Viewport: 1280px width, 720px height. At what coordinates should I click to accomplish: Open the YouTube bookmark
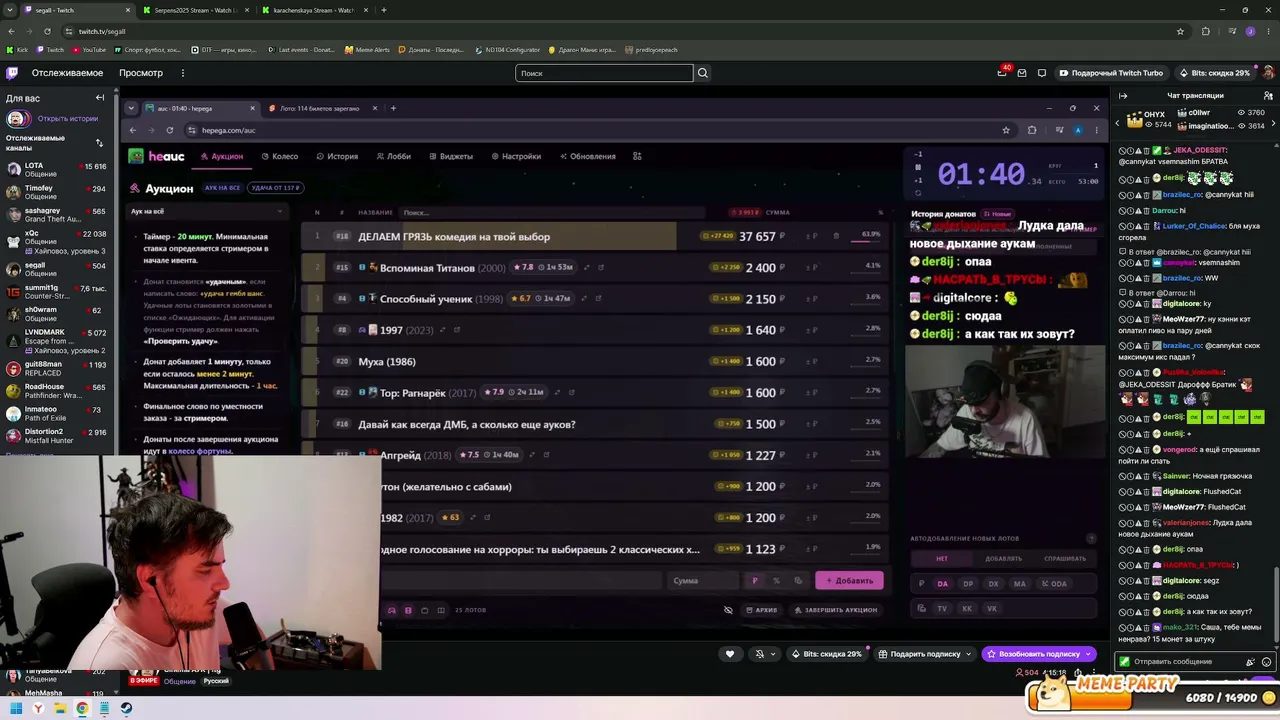point(89,50)
